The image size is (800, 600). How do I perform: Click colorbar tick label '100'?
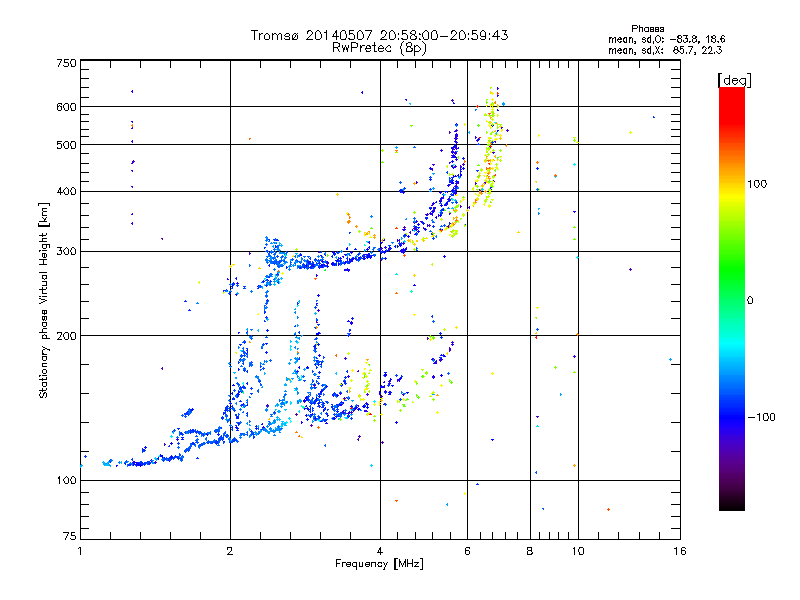pos(757,184)
